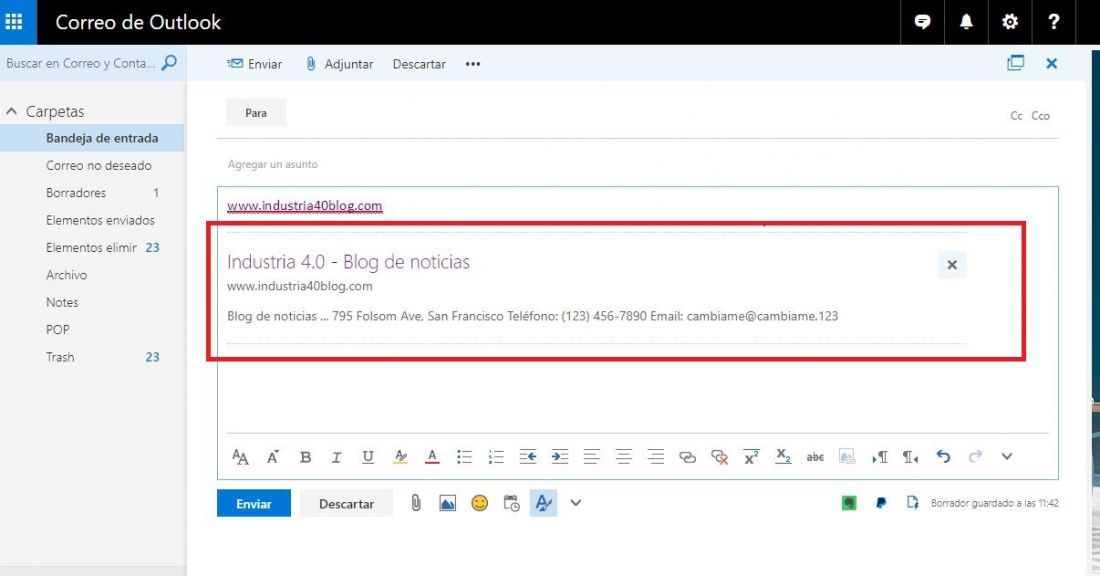The image size is (1100, 576).
Task: Pick a text highlight color
Action: click(x=401, y=457)
